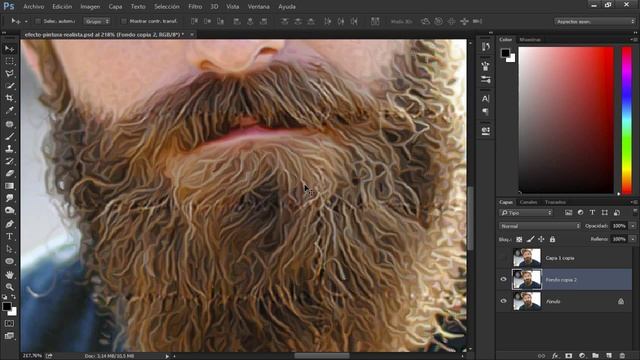Change screen mode icon in toolbar
This screenshot has width=640, height=360.
tap(9, 336)
